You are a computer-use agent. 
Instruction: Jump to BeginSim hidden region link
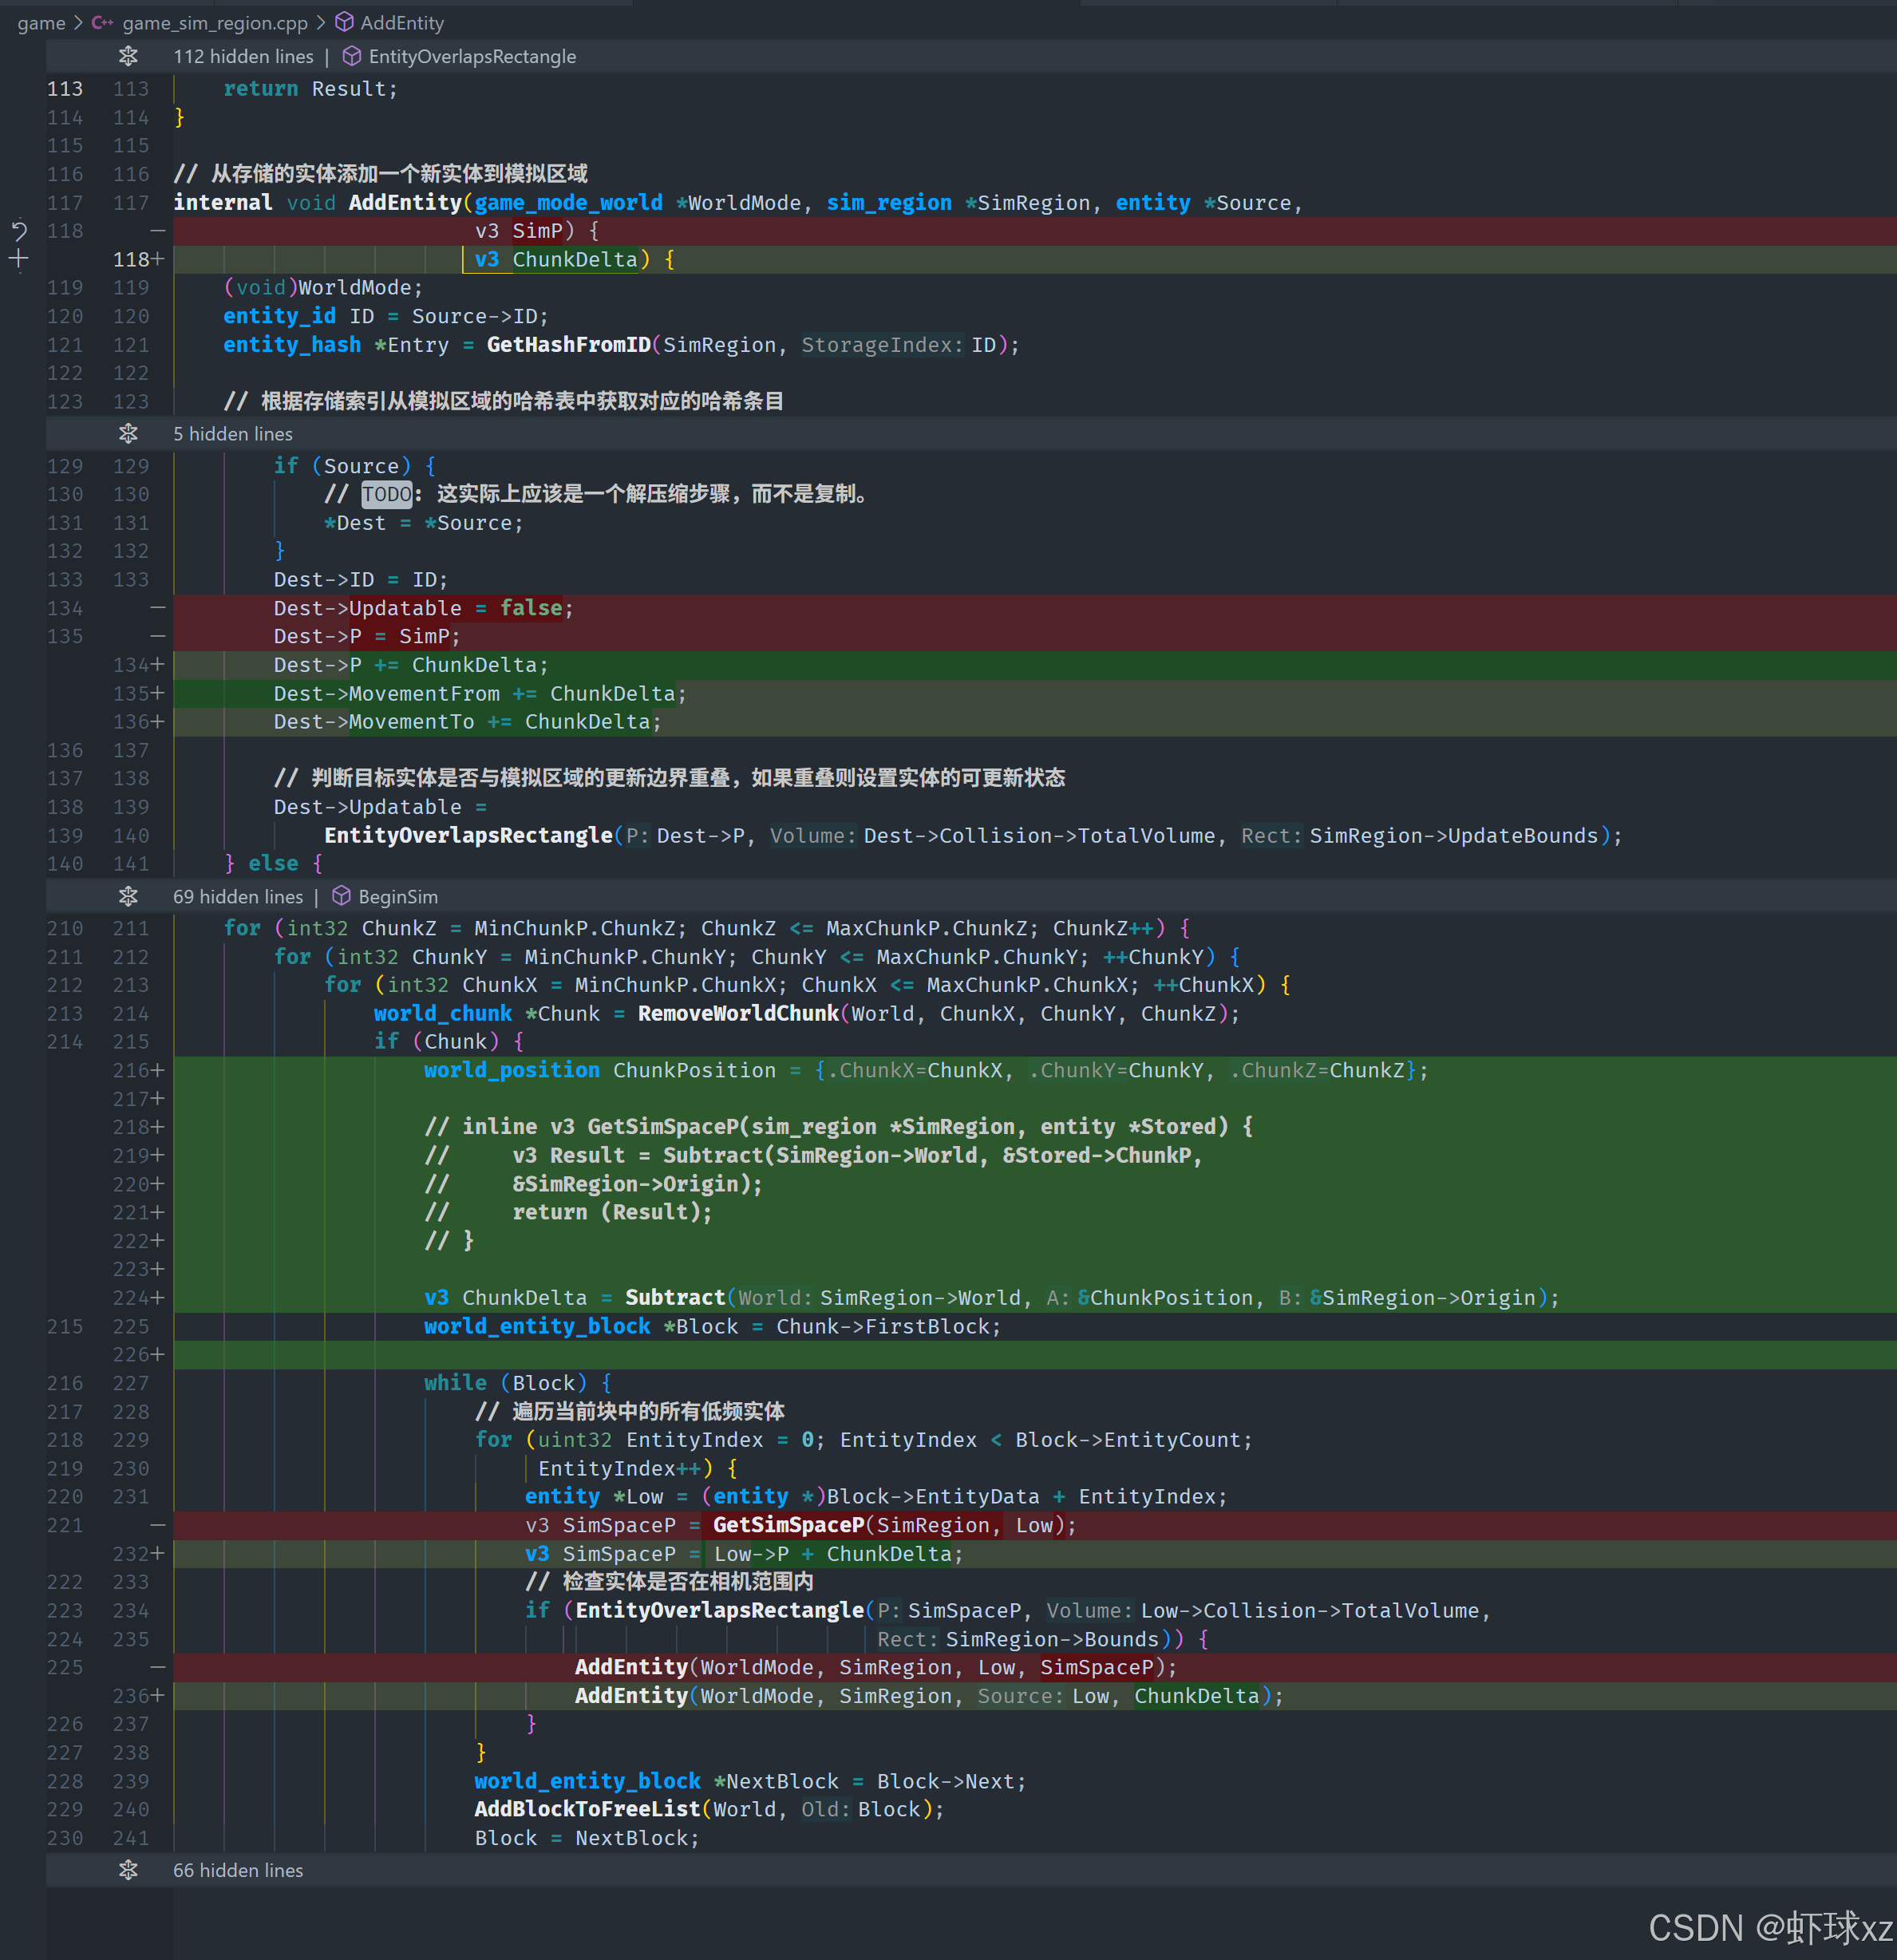[x=398, y=896]
